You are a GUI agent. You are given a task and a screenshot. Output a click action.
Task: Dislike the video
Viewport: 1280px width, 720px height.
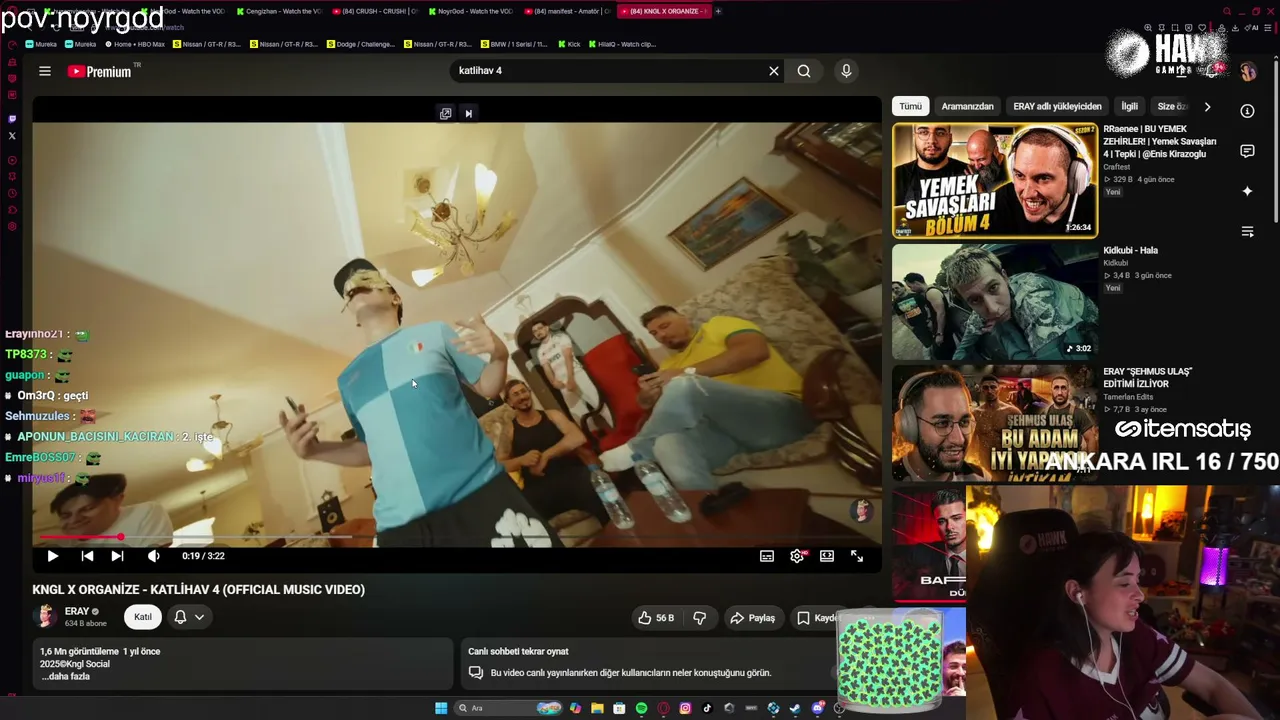[x=700, y=618]
